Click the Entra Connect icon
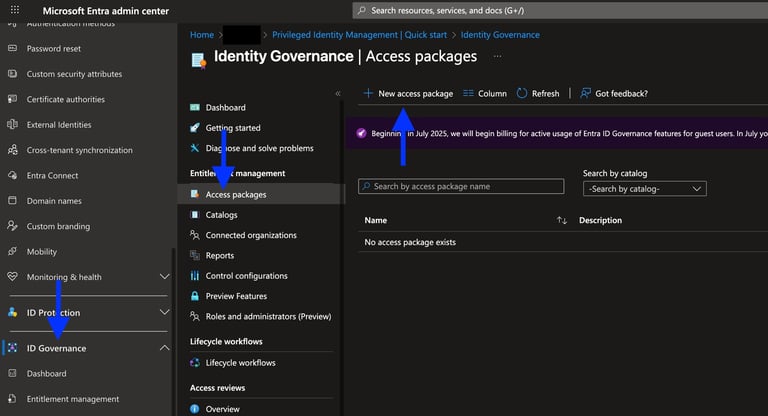The image size is (768, 416). point(13,175)
